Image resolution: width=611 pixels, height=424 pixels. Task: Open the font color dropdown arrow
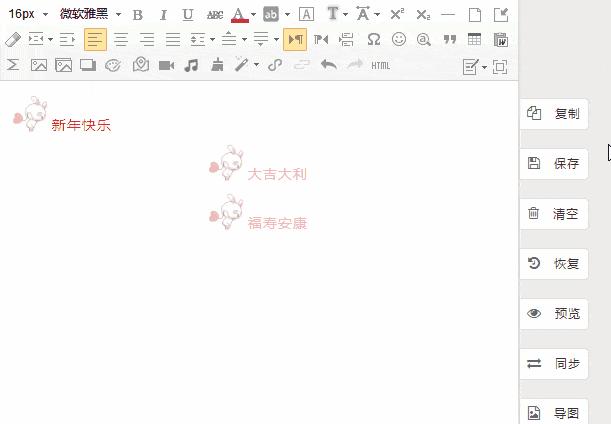[254, 15]
